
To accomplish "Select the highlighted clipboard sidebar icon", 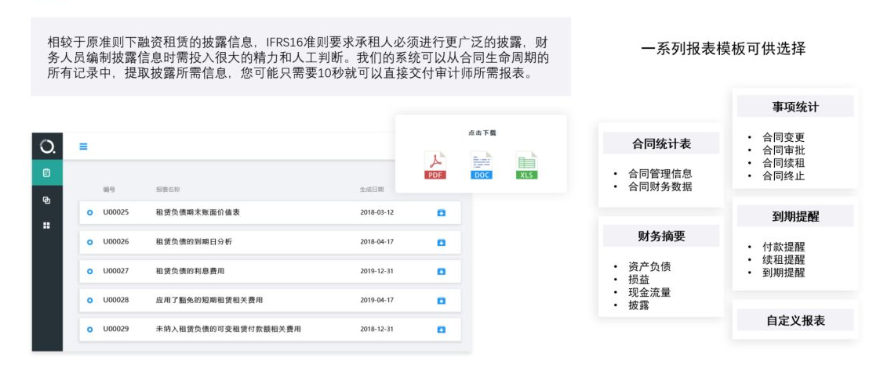I will tap(47, 173).
